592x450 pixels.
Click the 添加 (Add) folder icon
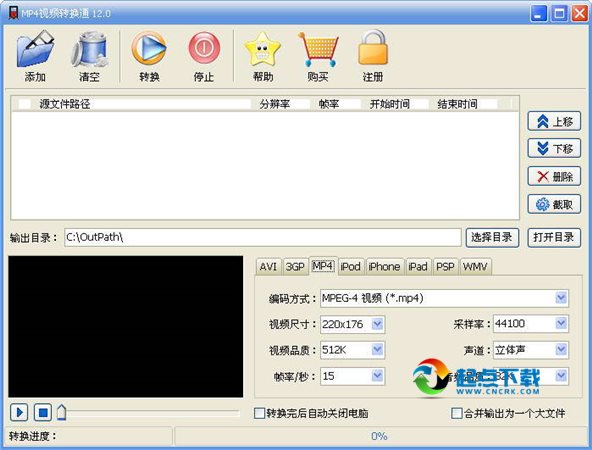[x=35, y=49]
